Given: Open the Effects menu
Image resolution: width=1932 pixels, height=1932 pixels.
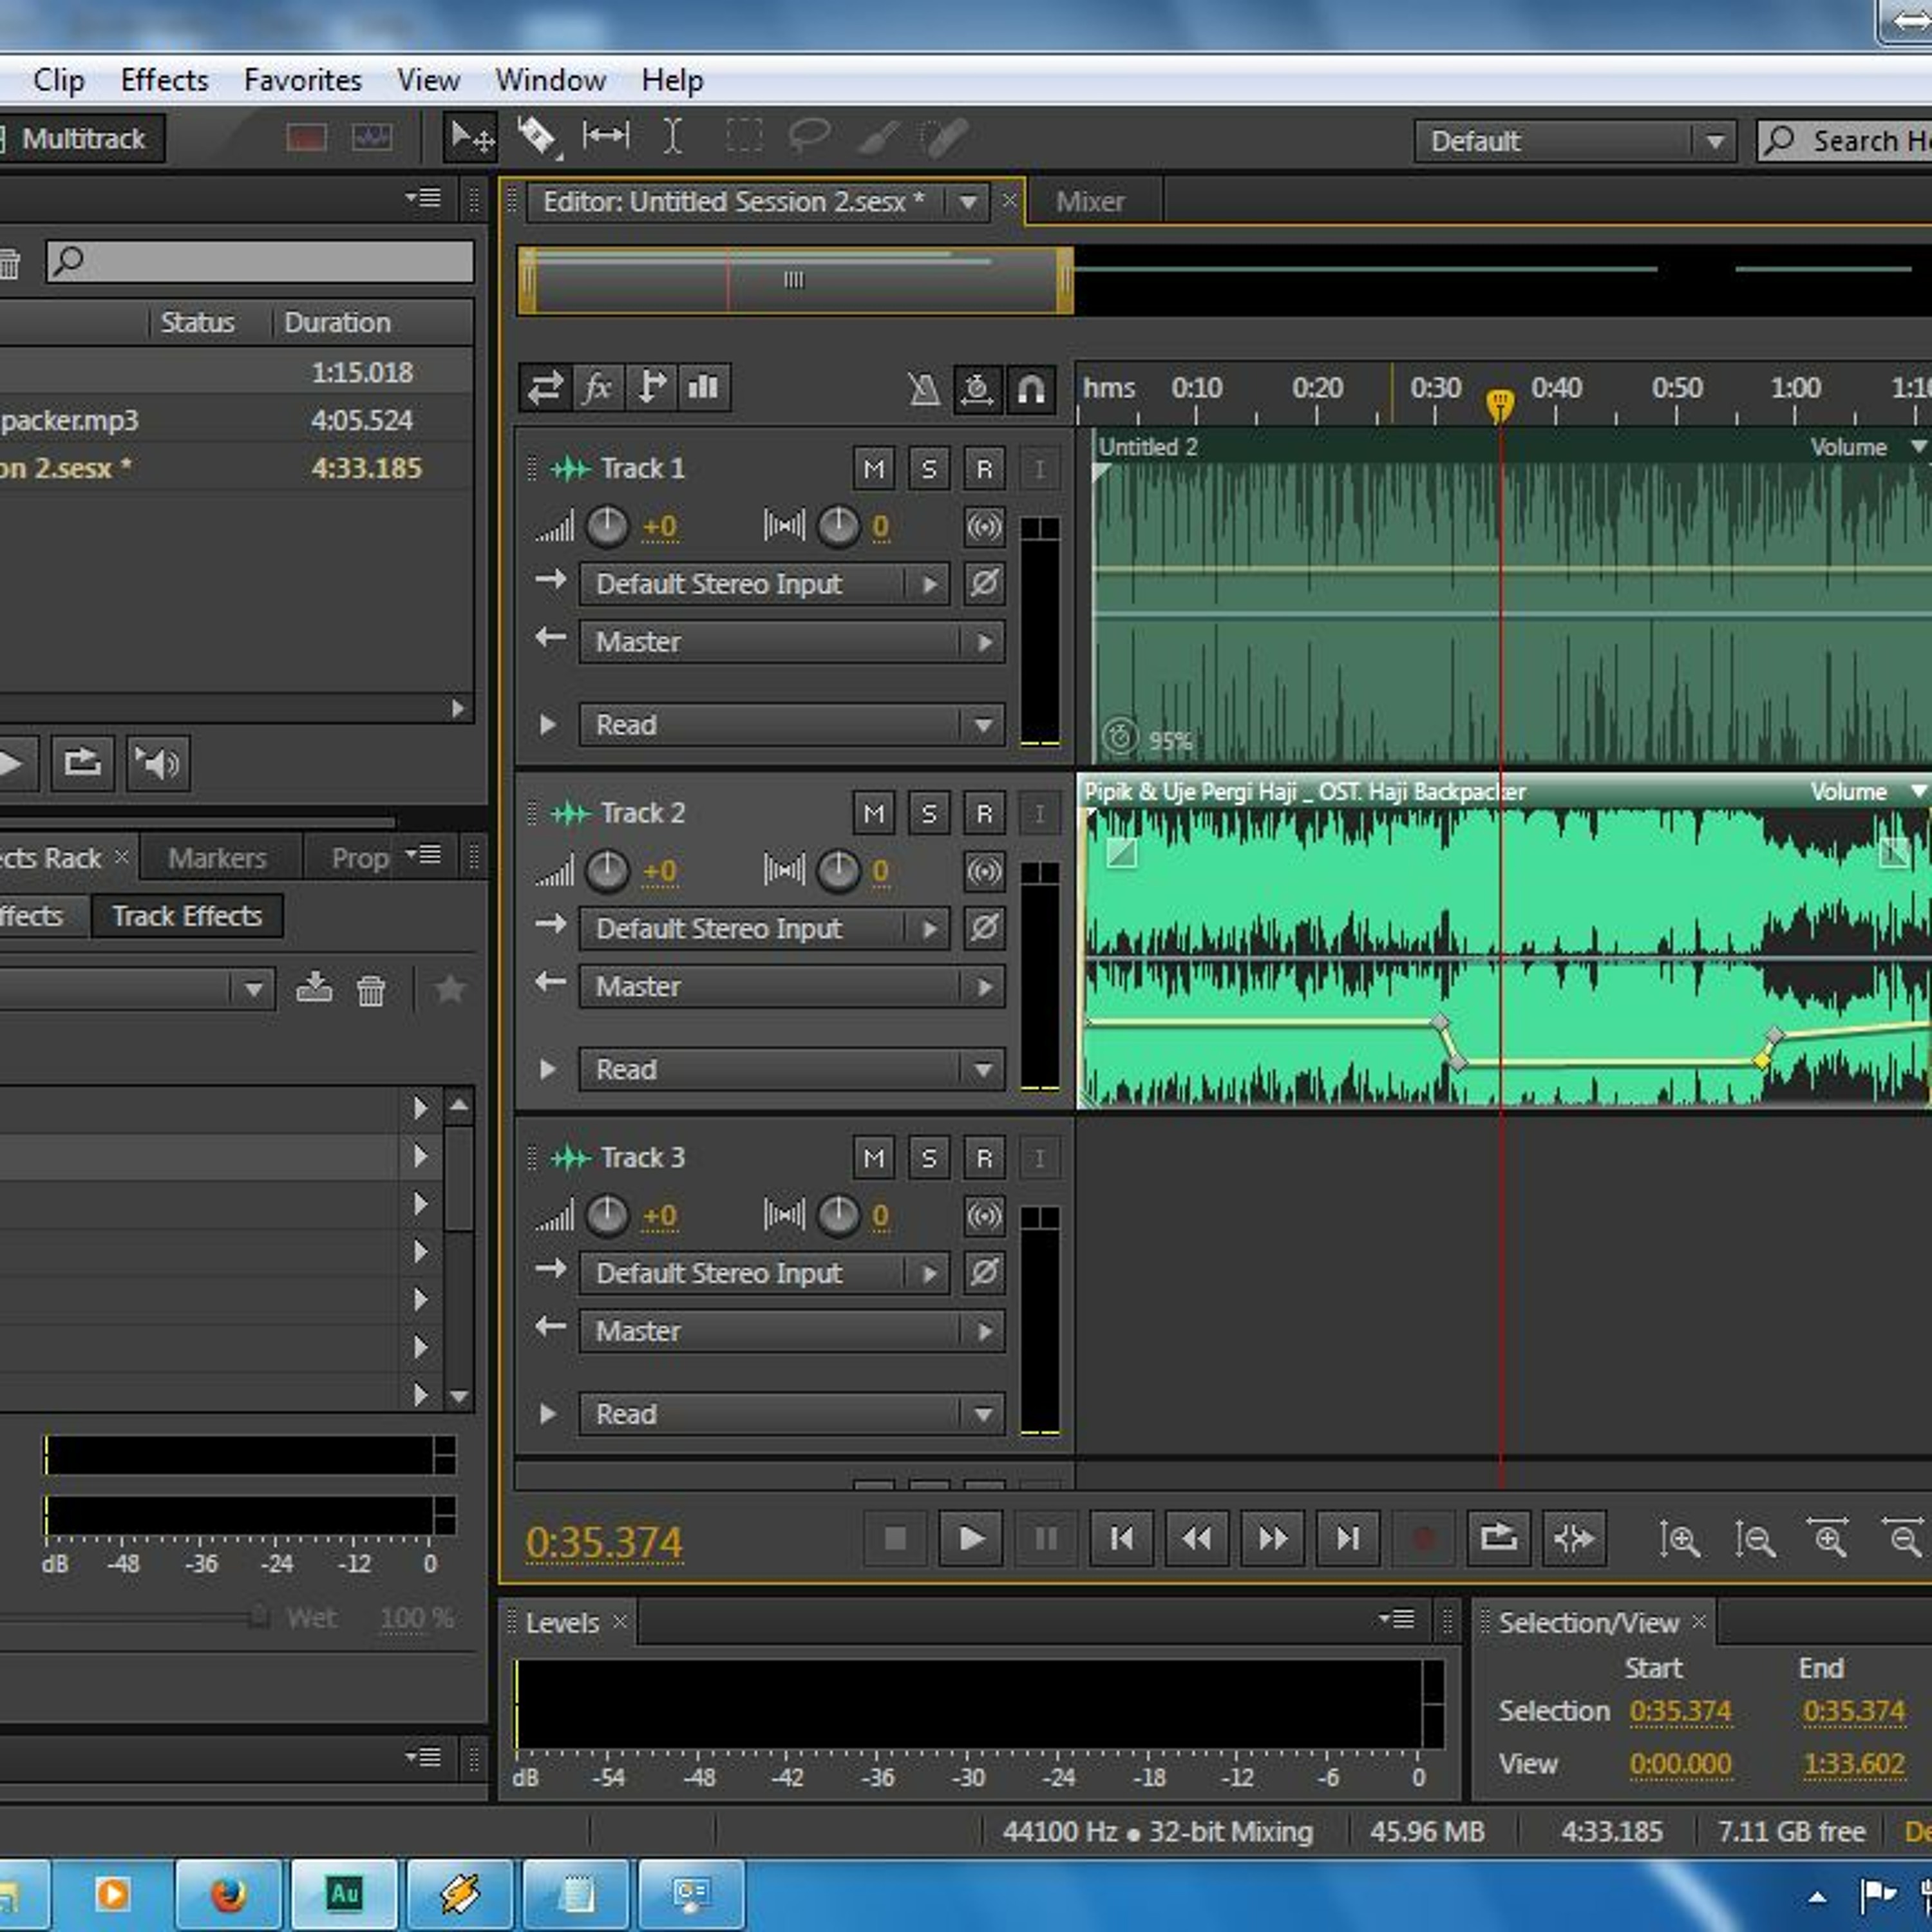Looking at the screenshot, I should [164, 80].
